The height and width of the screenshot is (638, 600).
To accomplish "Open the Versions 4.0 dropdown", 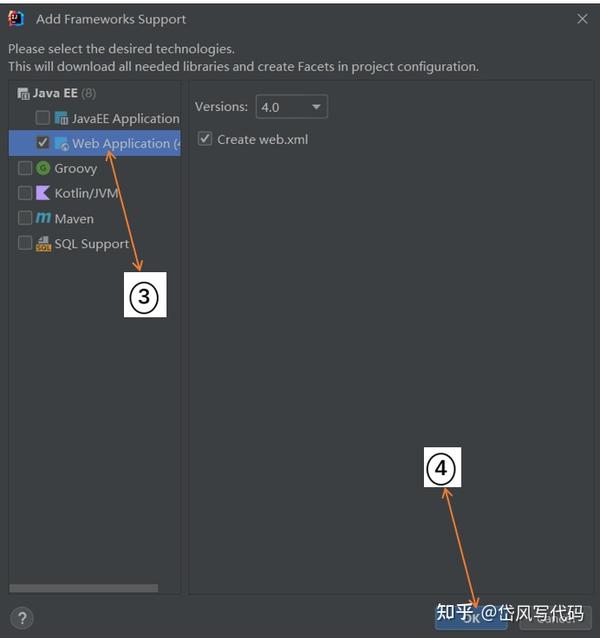I will (292, 107).
